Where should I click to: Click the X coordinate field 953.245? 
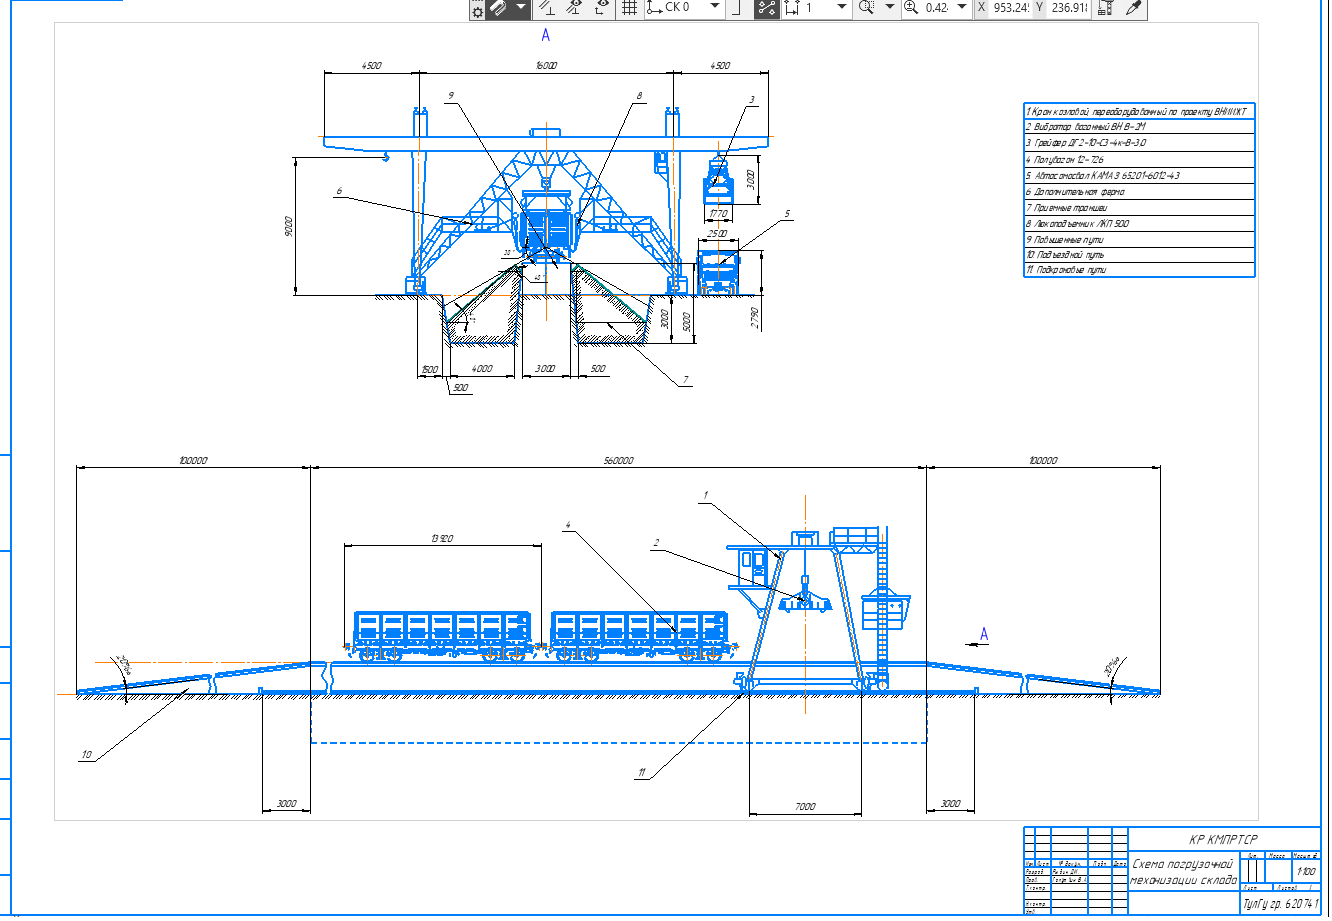coord(1010,8)
